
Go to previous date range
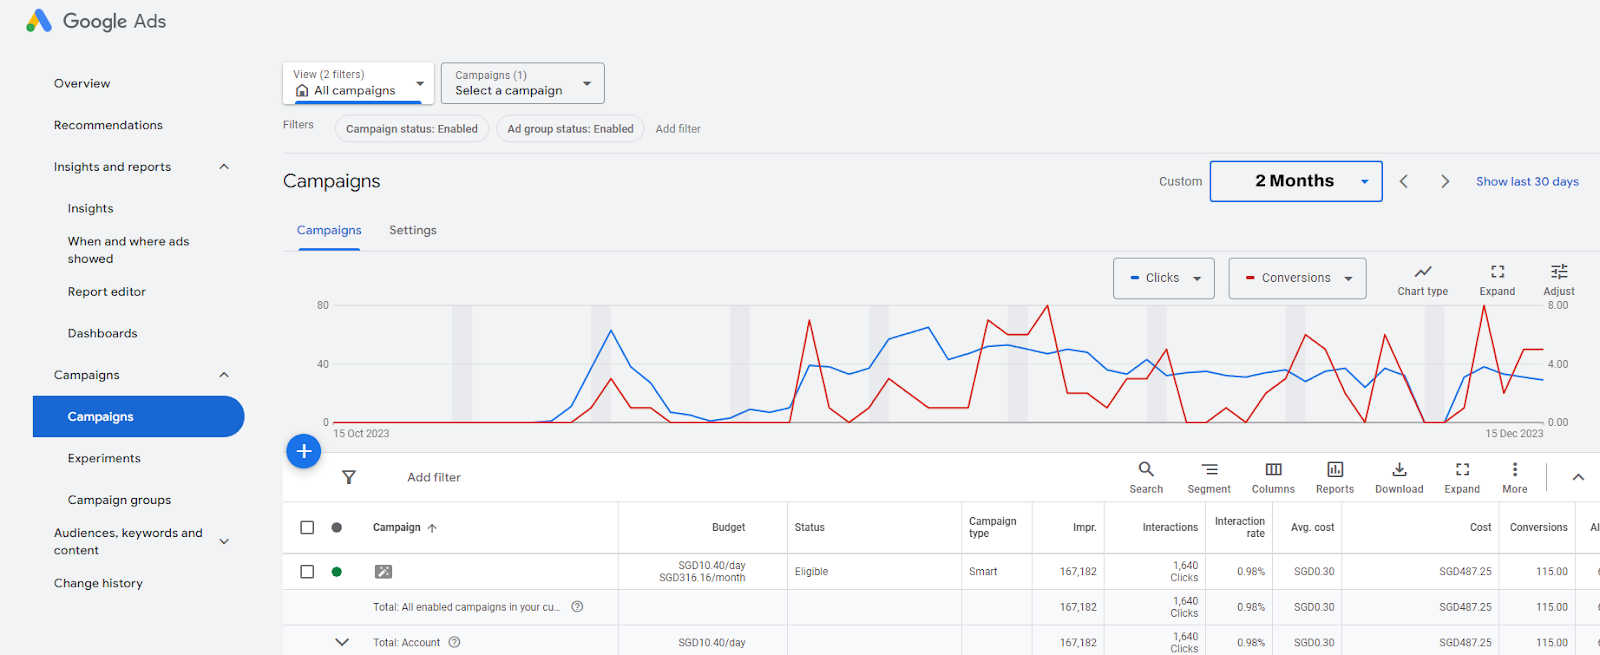click(1404, 181)
